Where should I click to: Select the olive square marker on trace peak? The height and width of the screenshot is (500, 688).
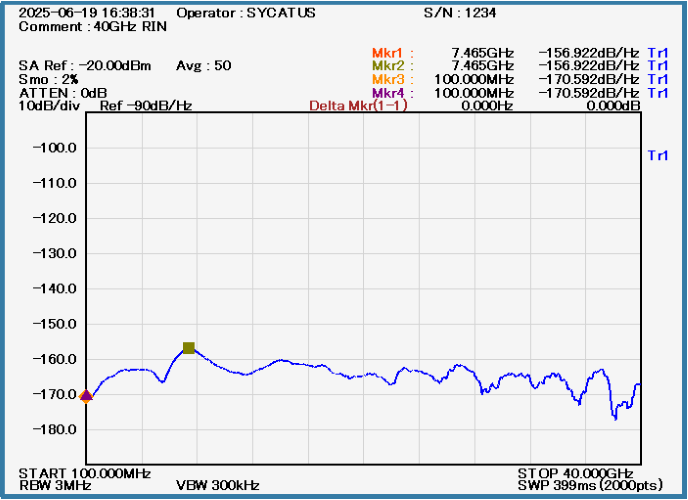[x=189, y=348]
